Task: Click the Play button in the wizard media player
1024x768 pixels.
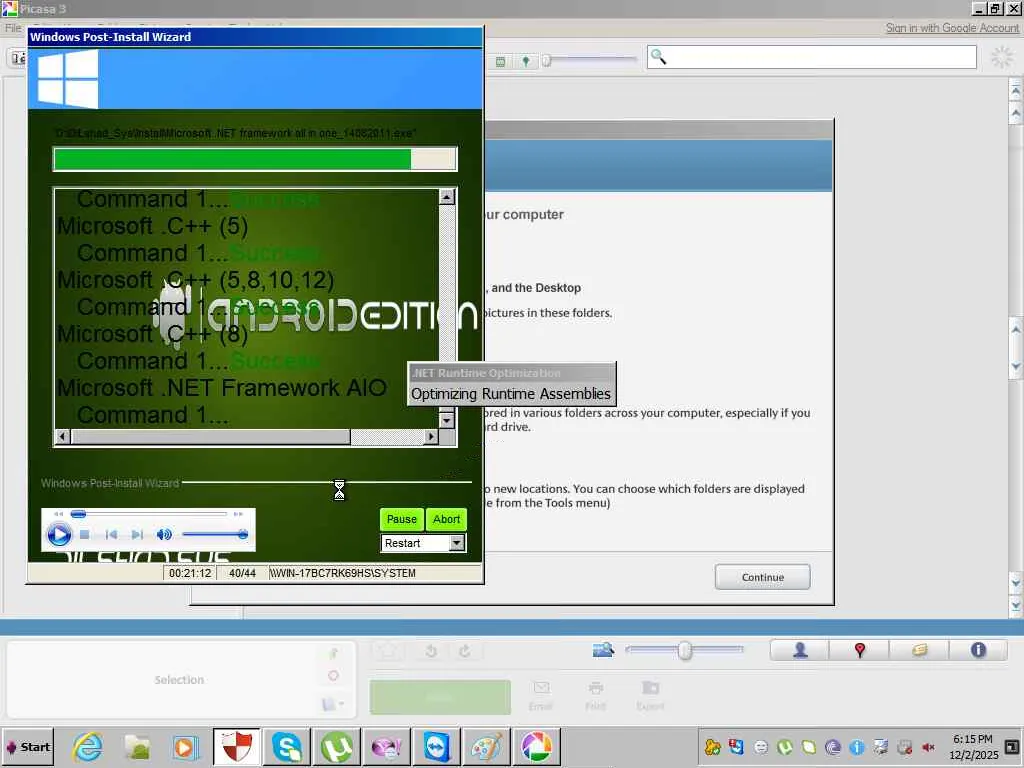Action: [x=59, y=535]
